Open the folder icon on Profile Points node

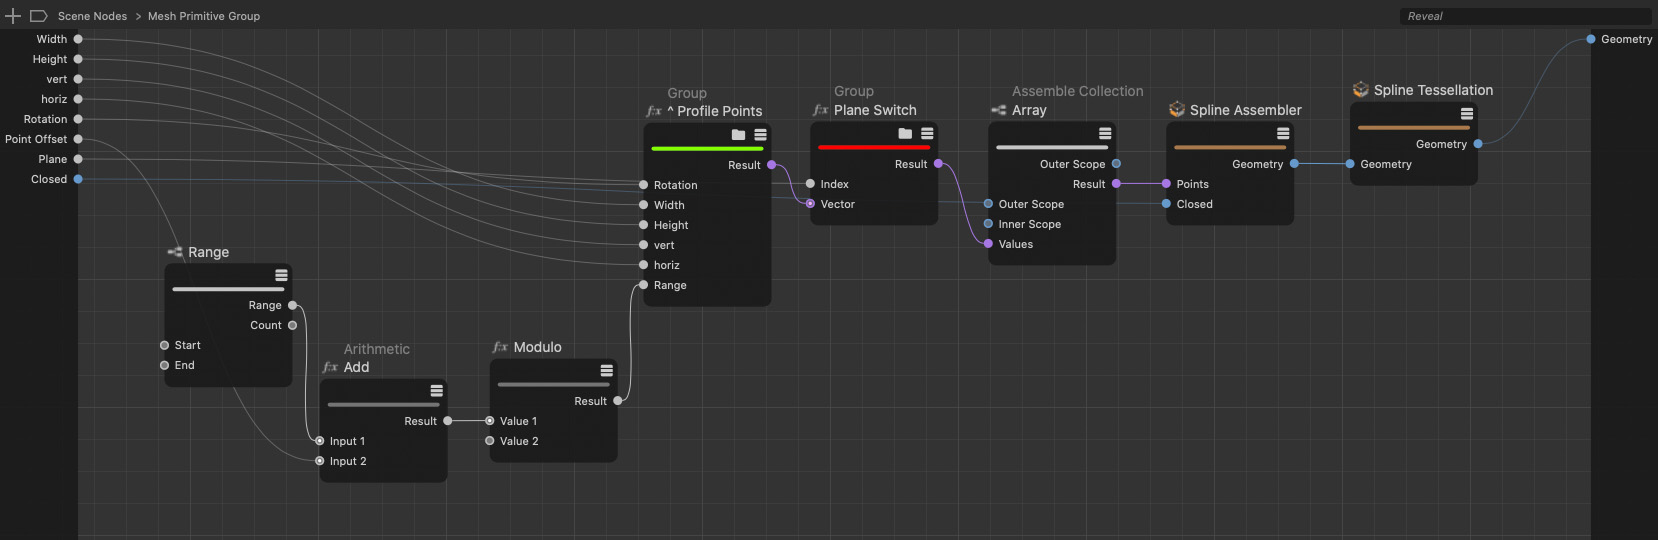[738, 135]
